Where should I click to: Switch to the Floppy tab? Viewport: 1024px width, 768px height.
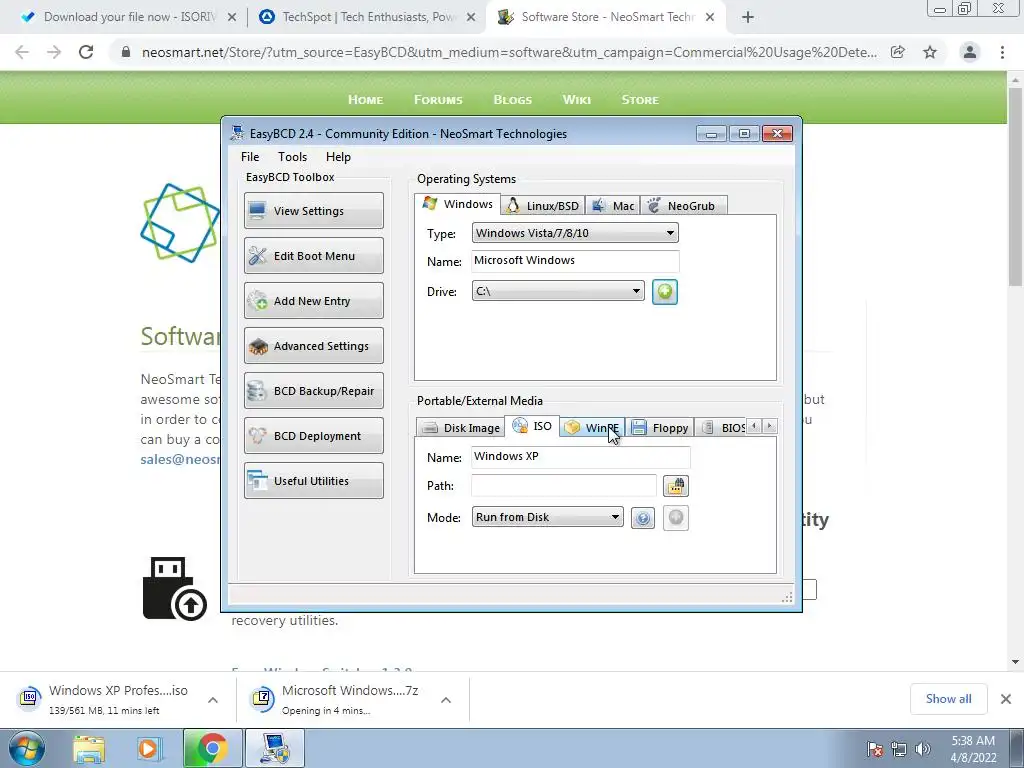tap(660, 428)
